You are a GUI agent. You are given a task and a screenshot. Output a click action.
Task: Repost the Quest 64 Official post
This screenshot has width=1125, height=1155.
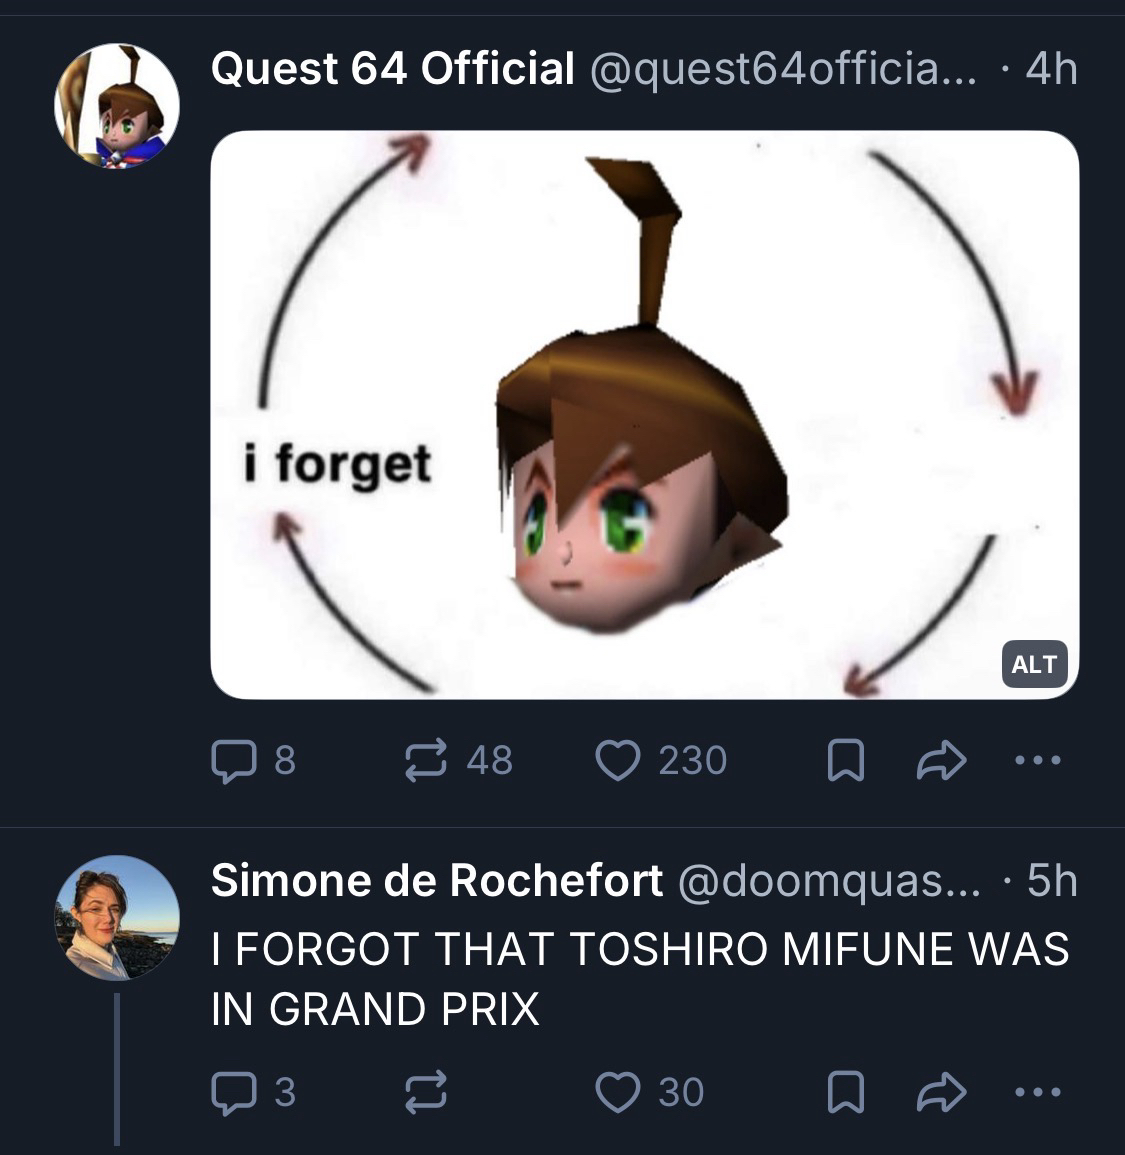click(x=425, y=761)
